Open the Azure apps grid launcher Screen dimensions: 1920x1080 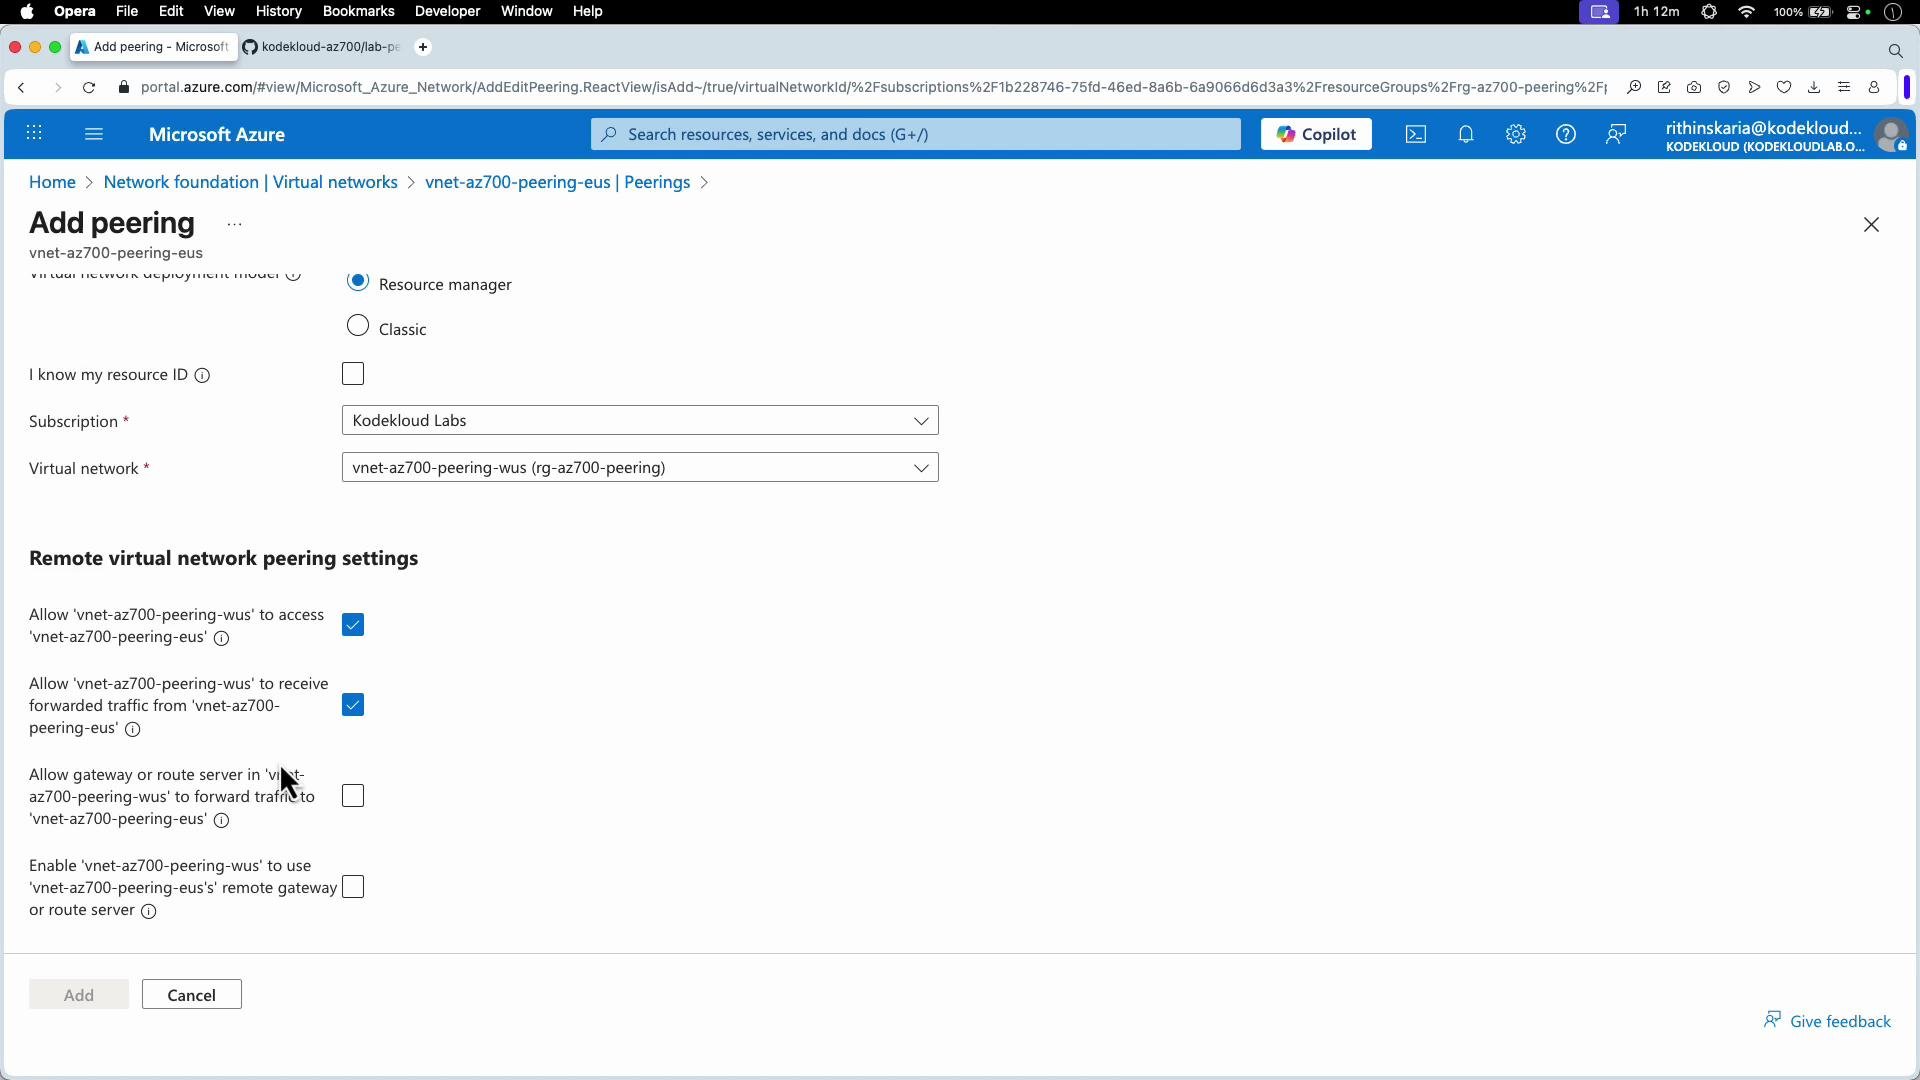[x=34, y=134]
